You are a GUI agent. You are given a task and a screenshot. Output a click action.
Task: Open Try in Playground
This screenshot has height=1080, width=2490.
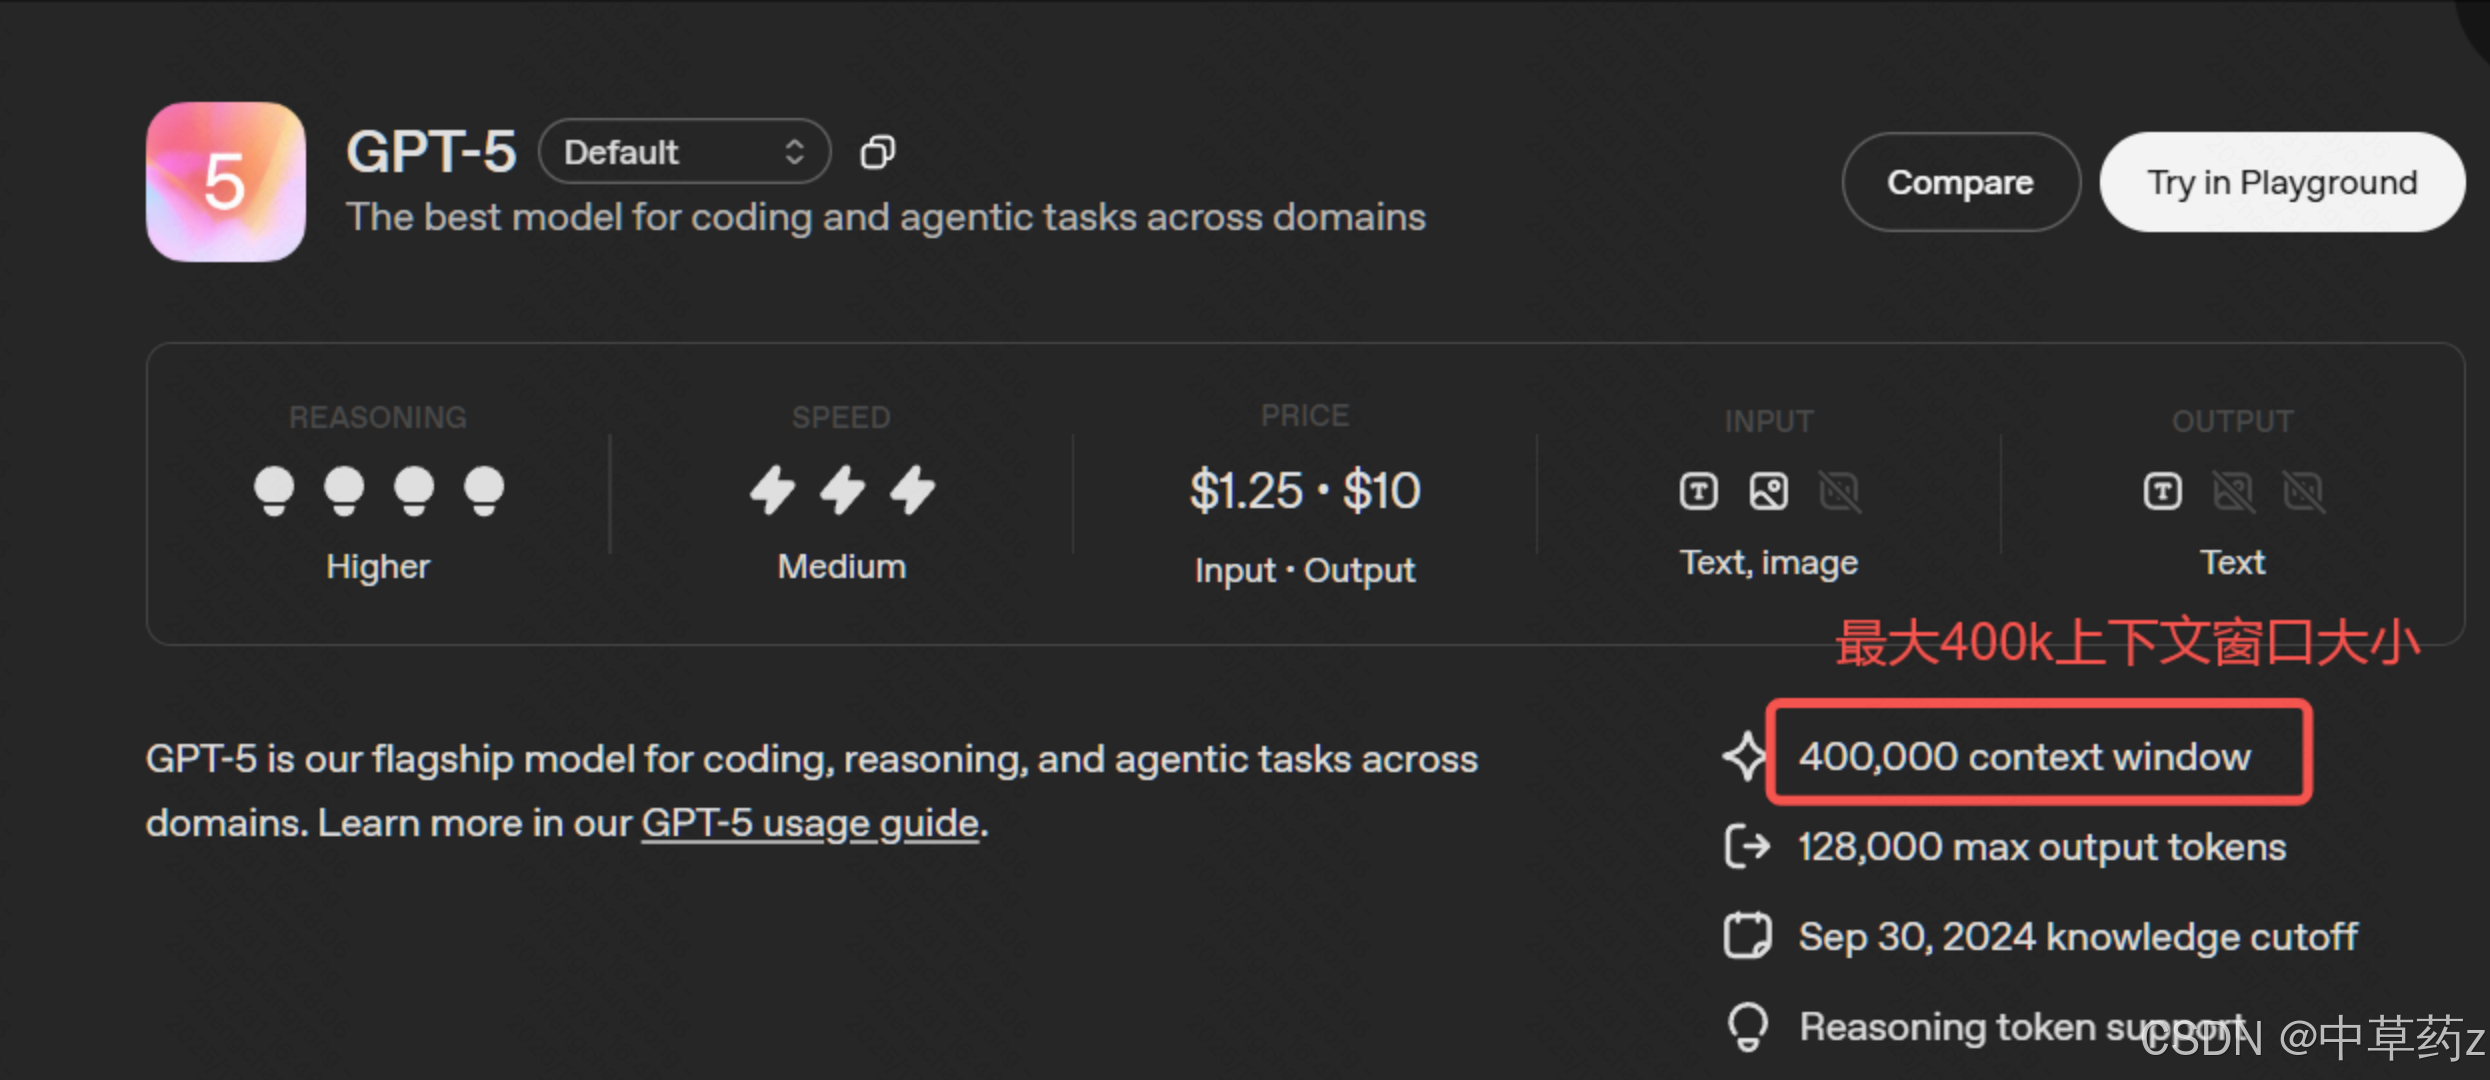[2282, 182]
